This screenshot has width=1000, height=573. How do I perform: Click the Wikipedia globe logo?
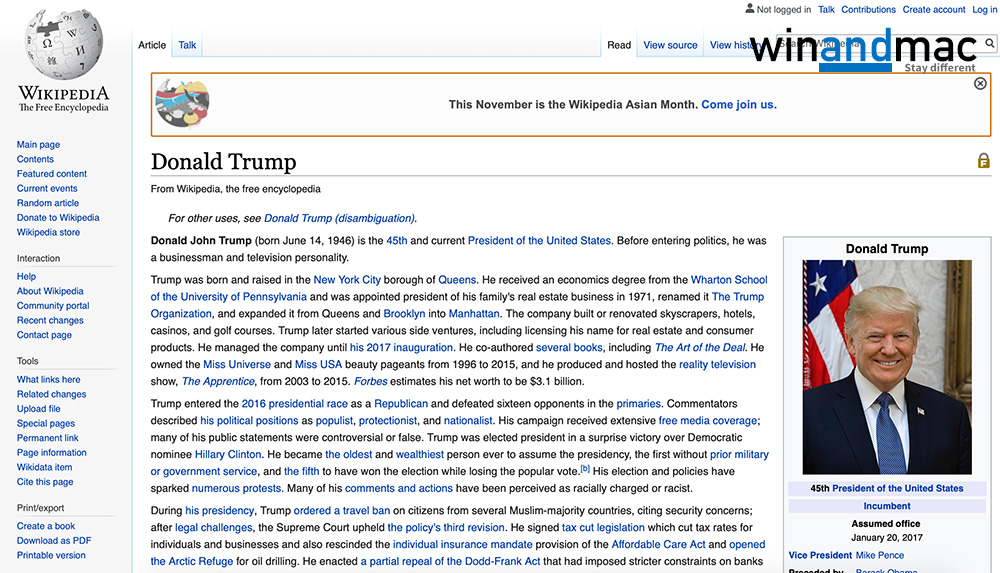tap(63, 45)
